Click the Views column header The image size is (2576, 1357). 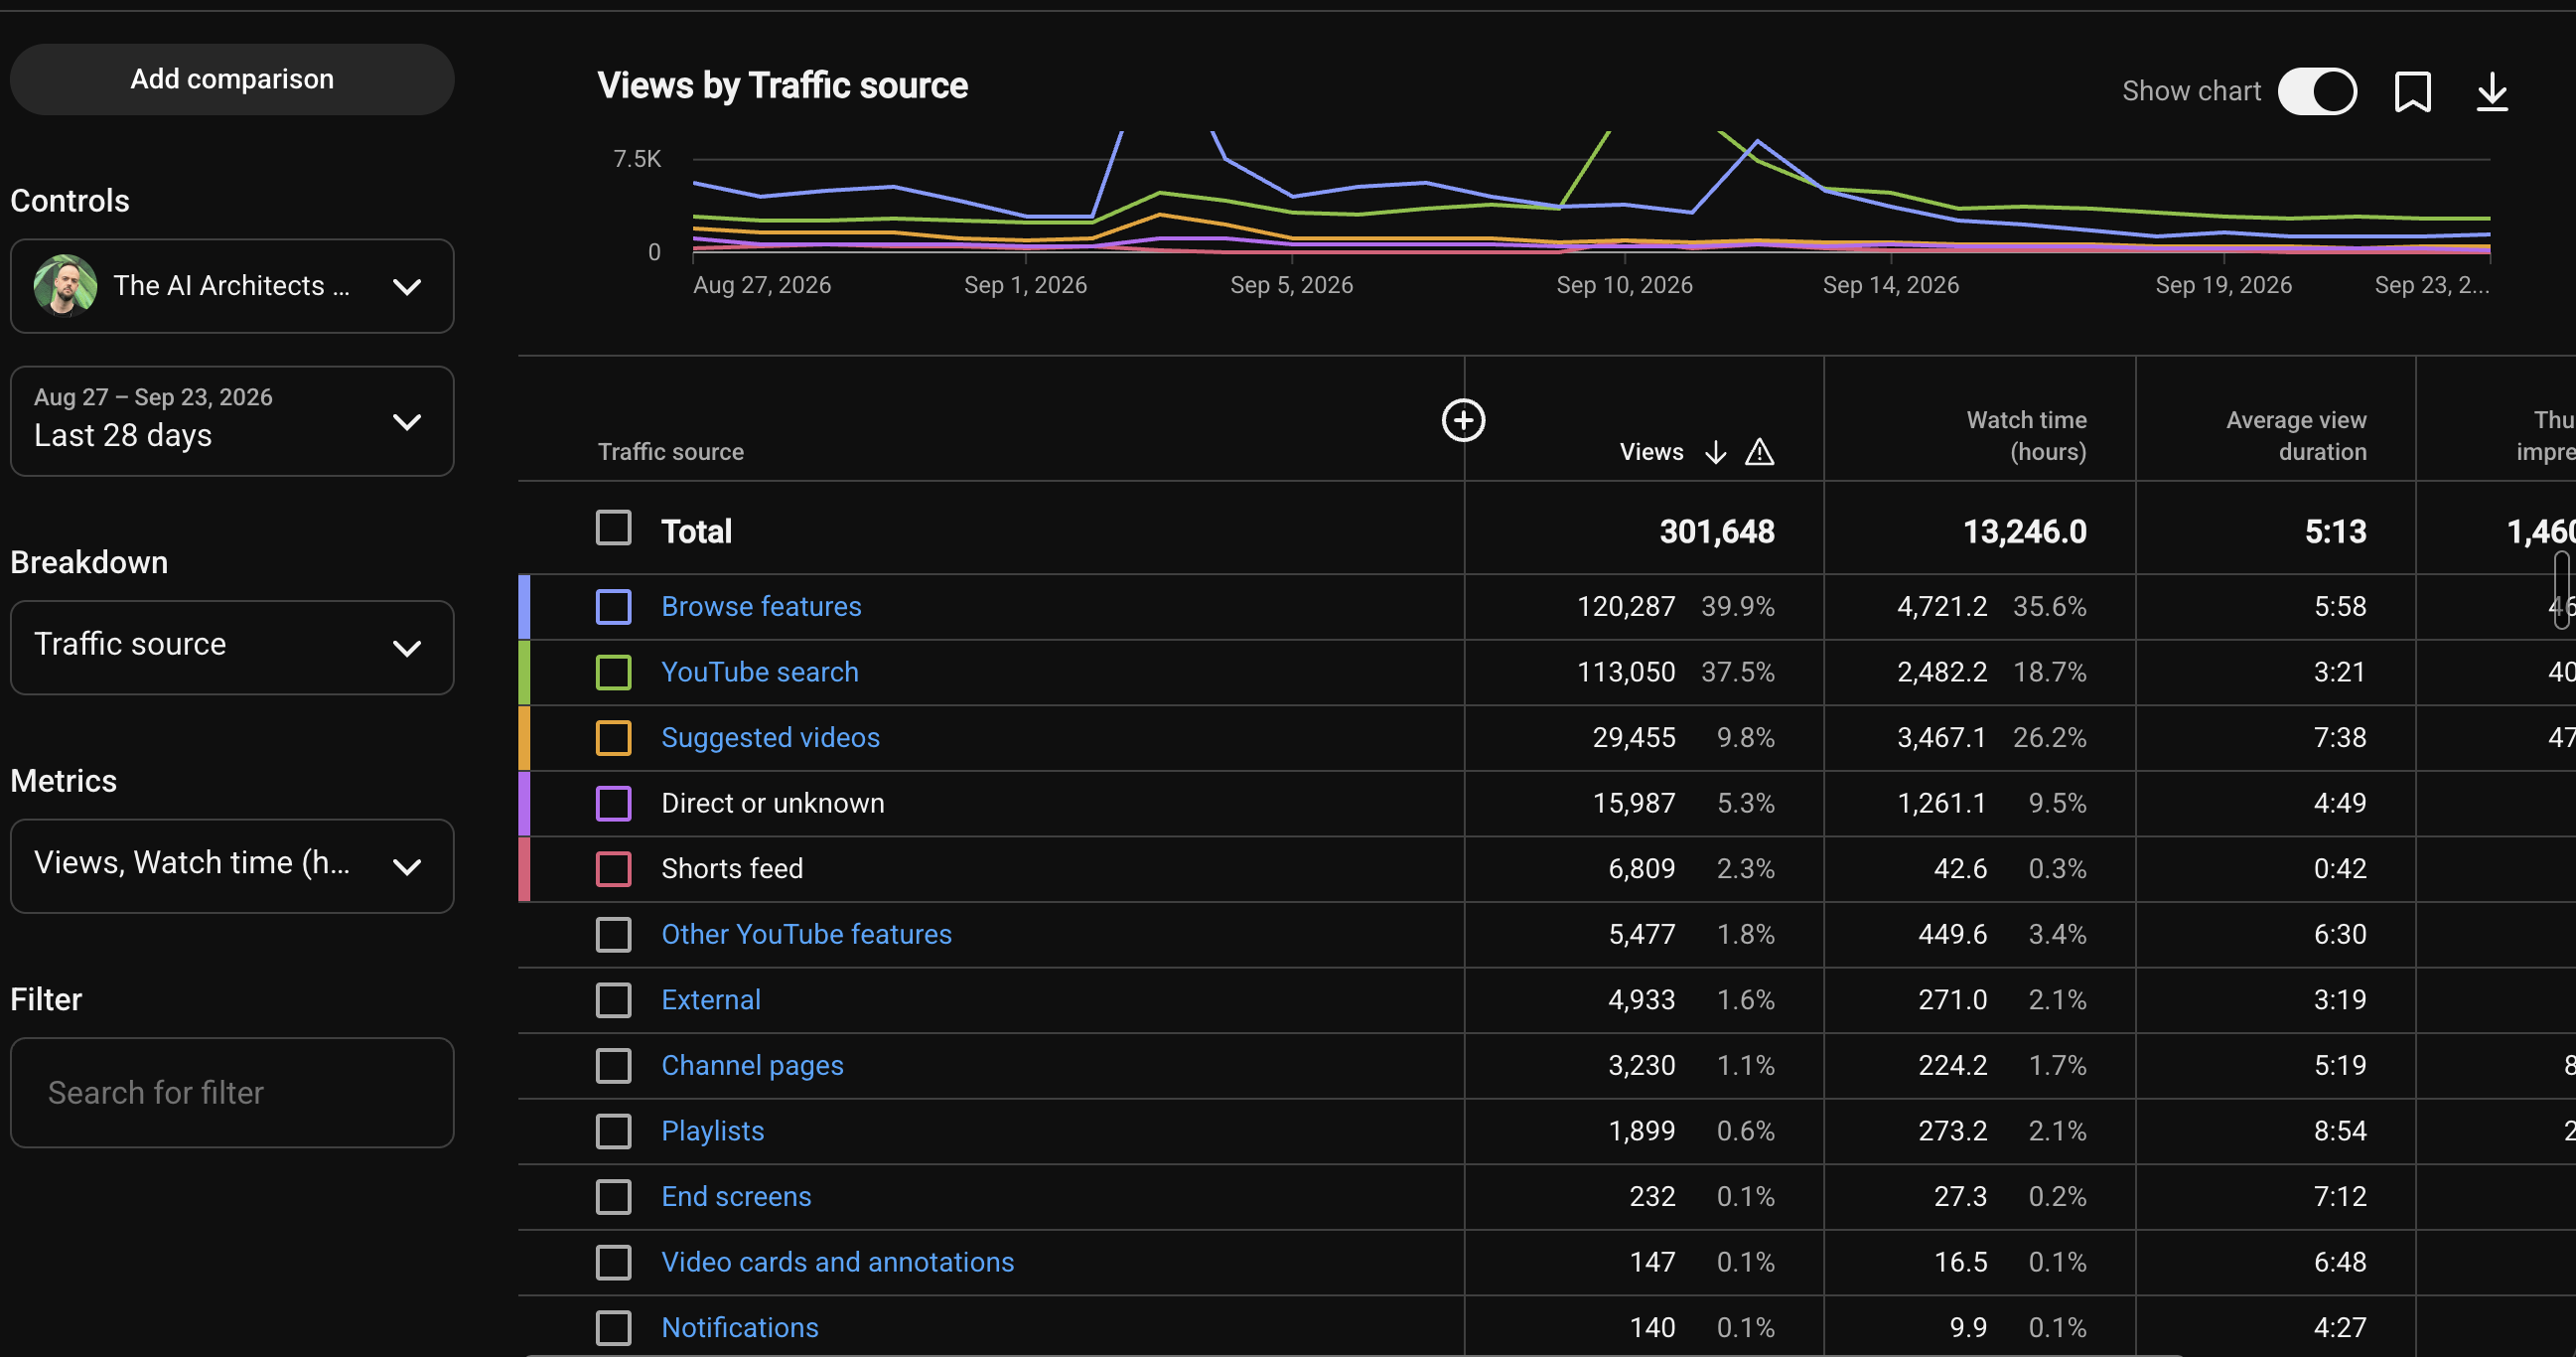click(x=1651, y=452)
